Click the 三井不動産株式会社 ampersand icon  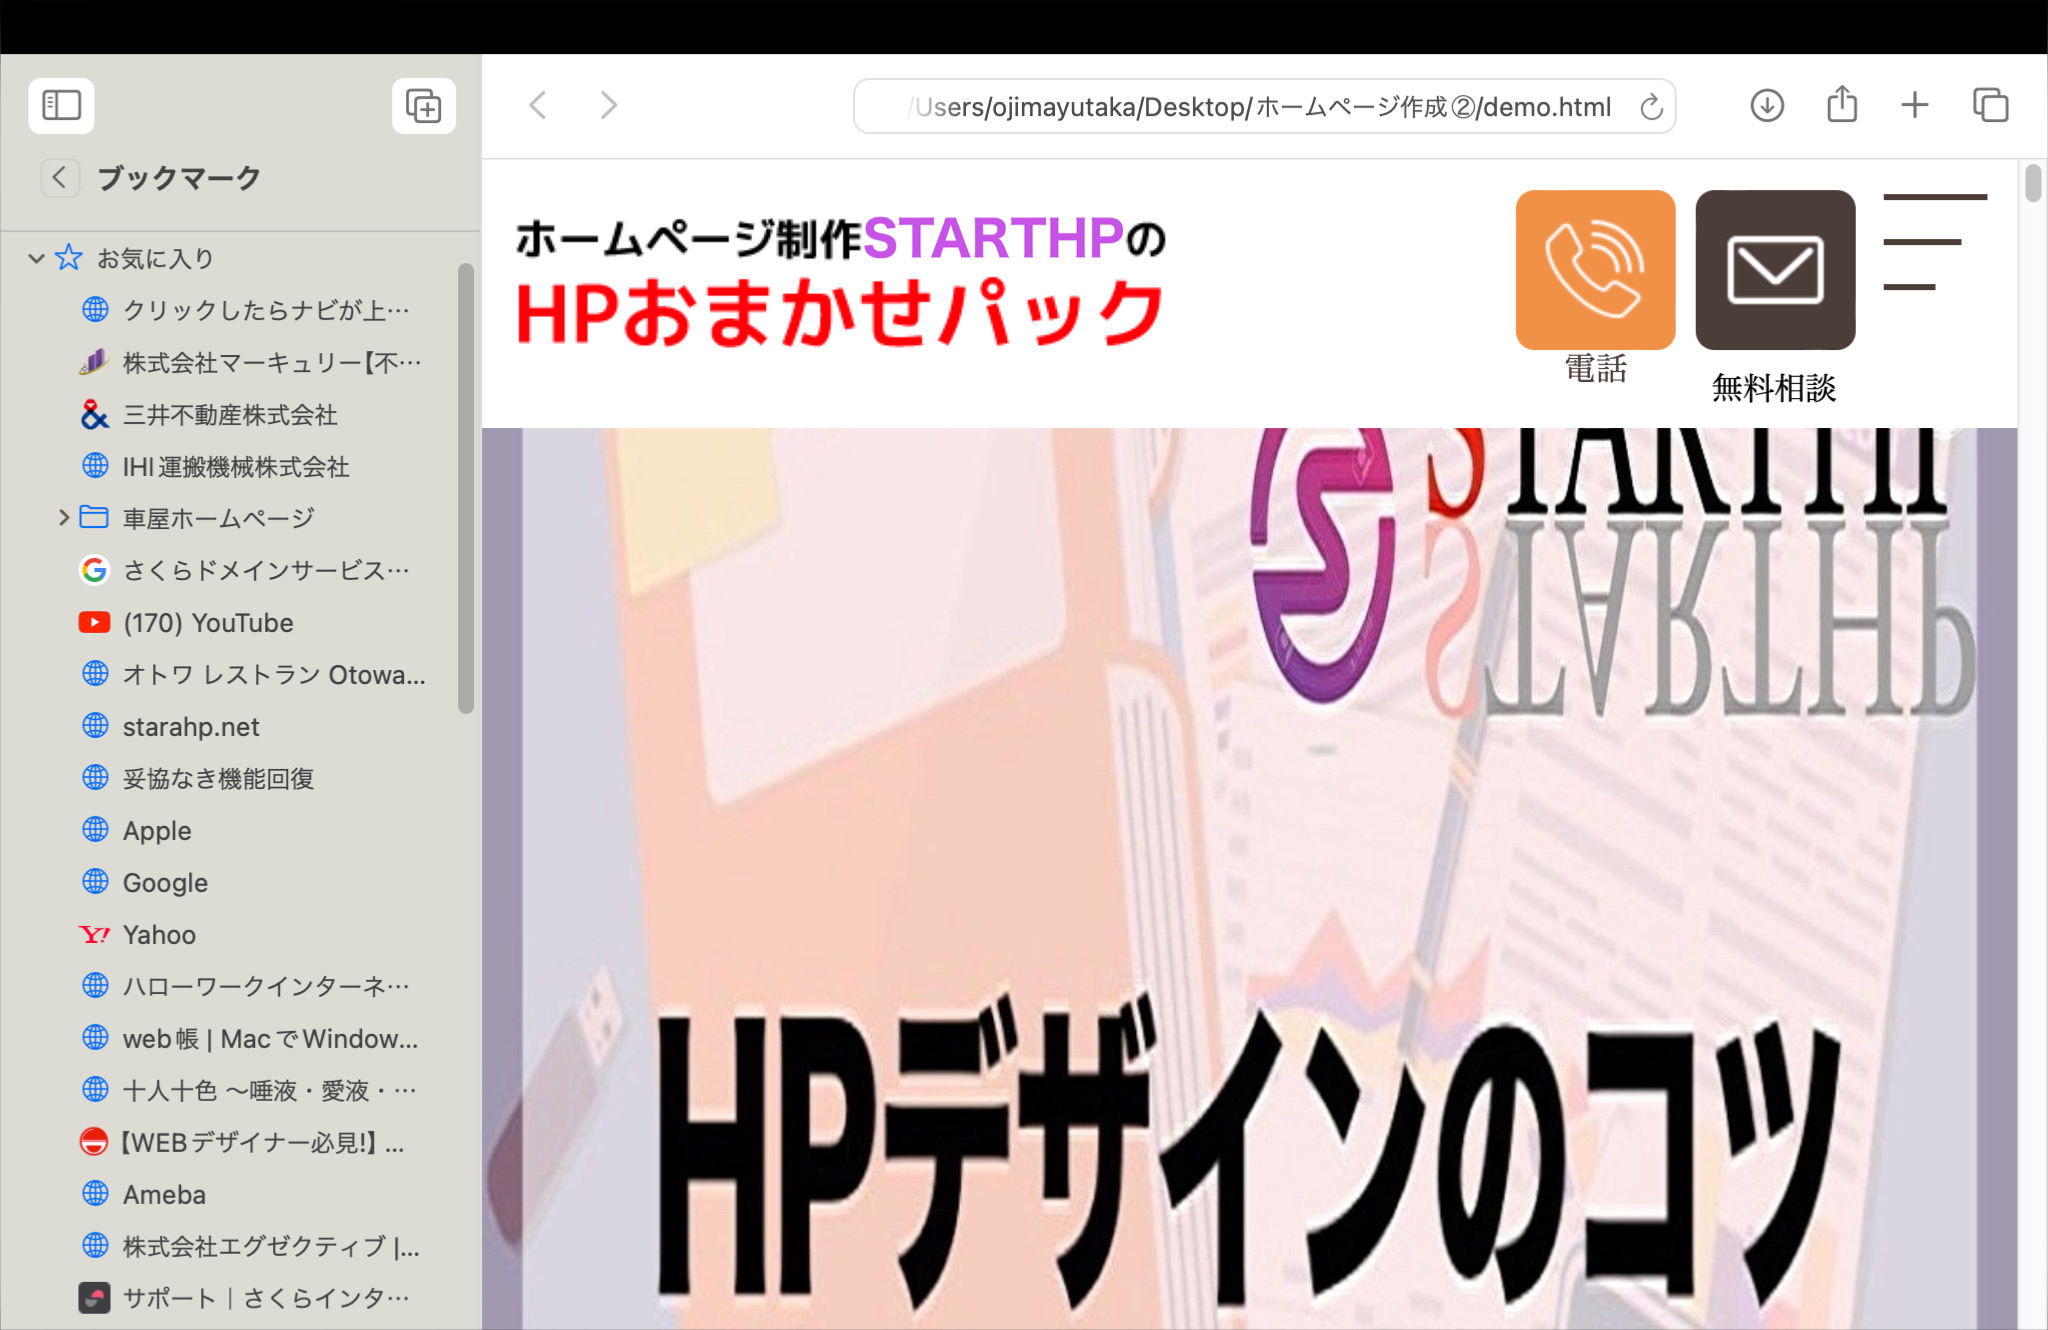click(x=94, y=414)
